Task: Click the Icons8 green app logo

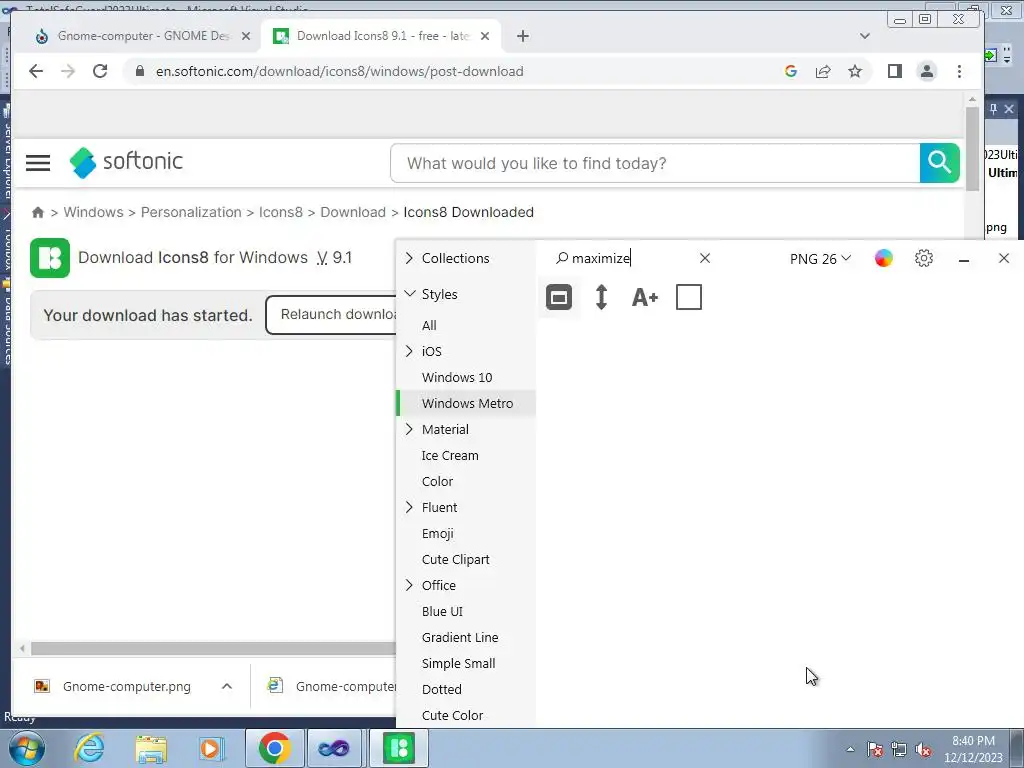Action: pos(50,258)
